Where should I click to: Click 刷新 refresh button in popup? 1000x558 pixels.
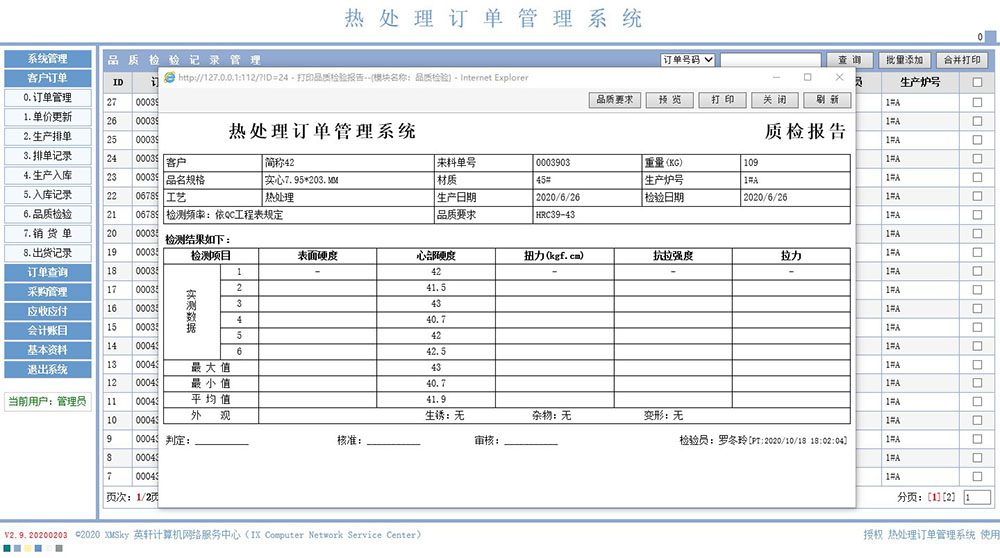pyautogui.click(x=827, y=99)
